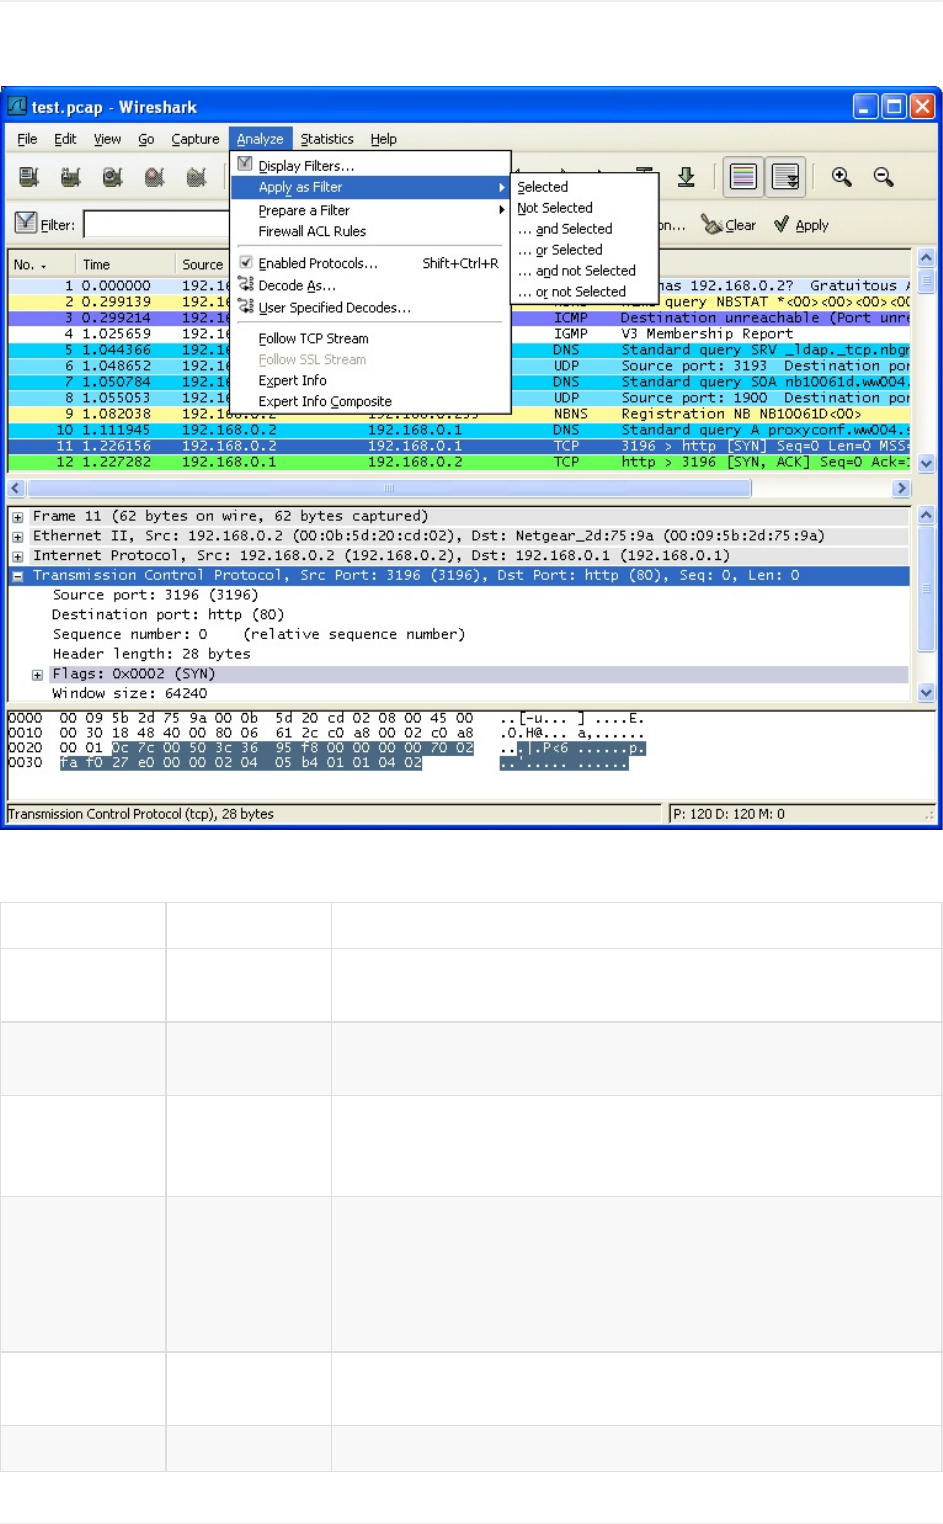Open the Edit menu
This screenshot has width=943, height=1524.
[x=65, y=139]
